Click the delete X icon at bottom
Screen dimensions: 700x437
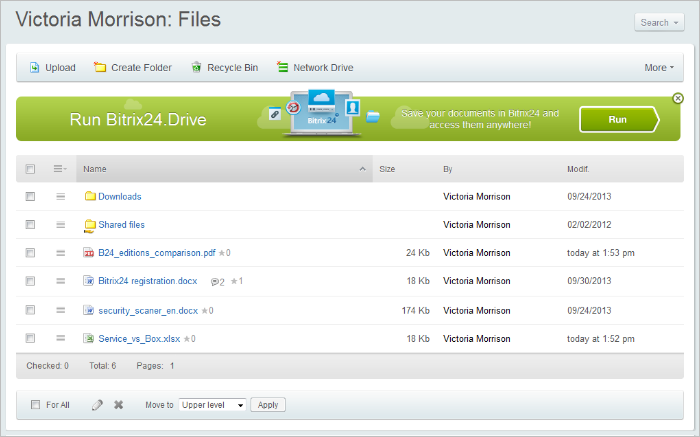coord(118,405)
